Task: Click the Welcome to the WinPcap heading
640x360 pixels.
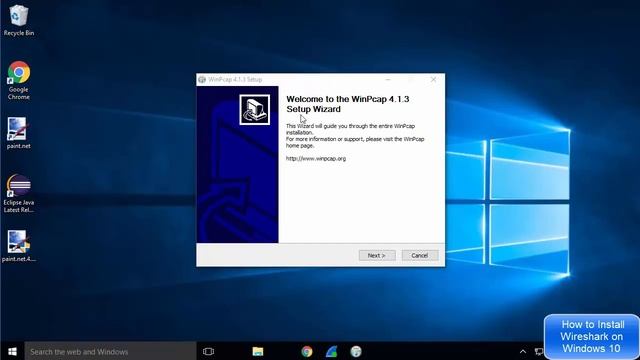Action: tap(347, 104)
